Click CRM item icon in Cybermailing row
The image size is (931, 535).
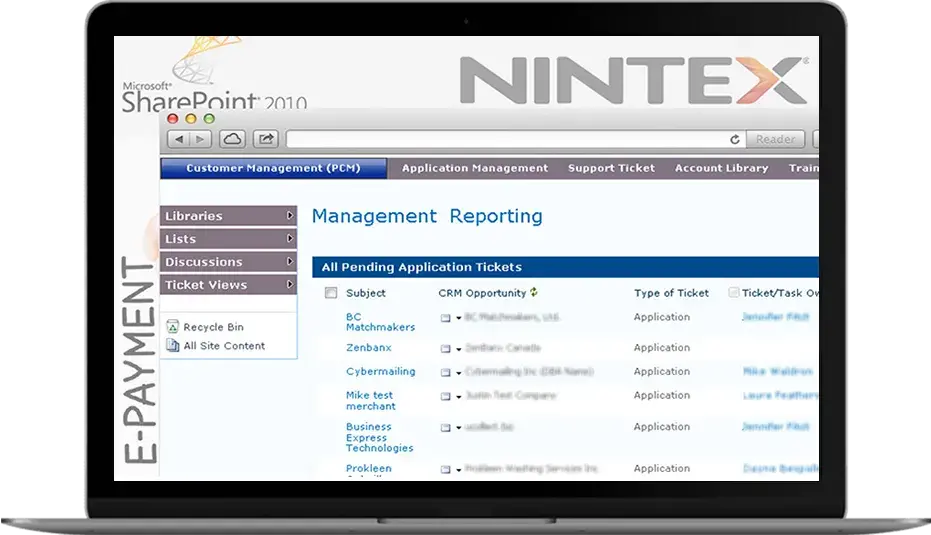pos(445,373)
